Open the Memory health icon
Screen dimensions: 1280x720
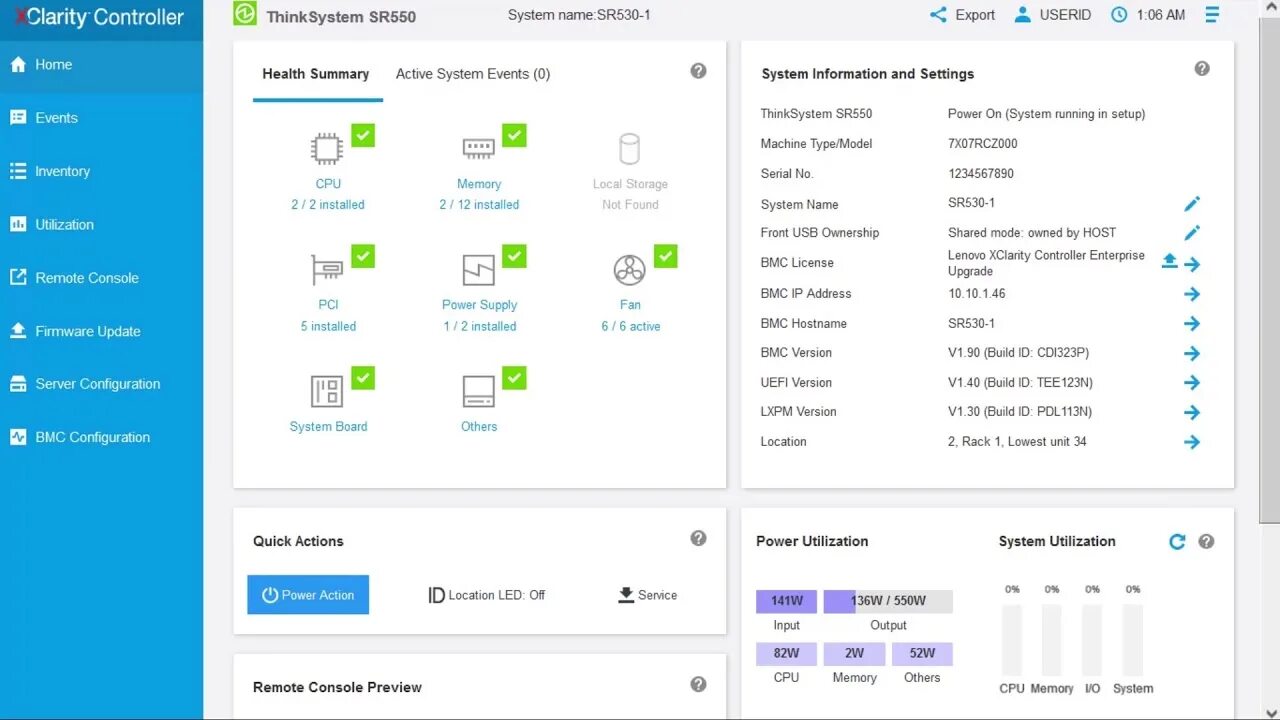click(478, 149)
